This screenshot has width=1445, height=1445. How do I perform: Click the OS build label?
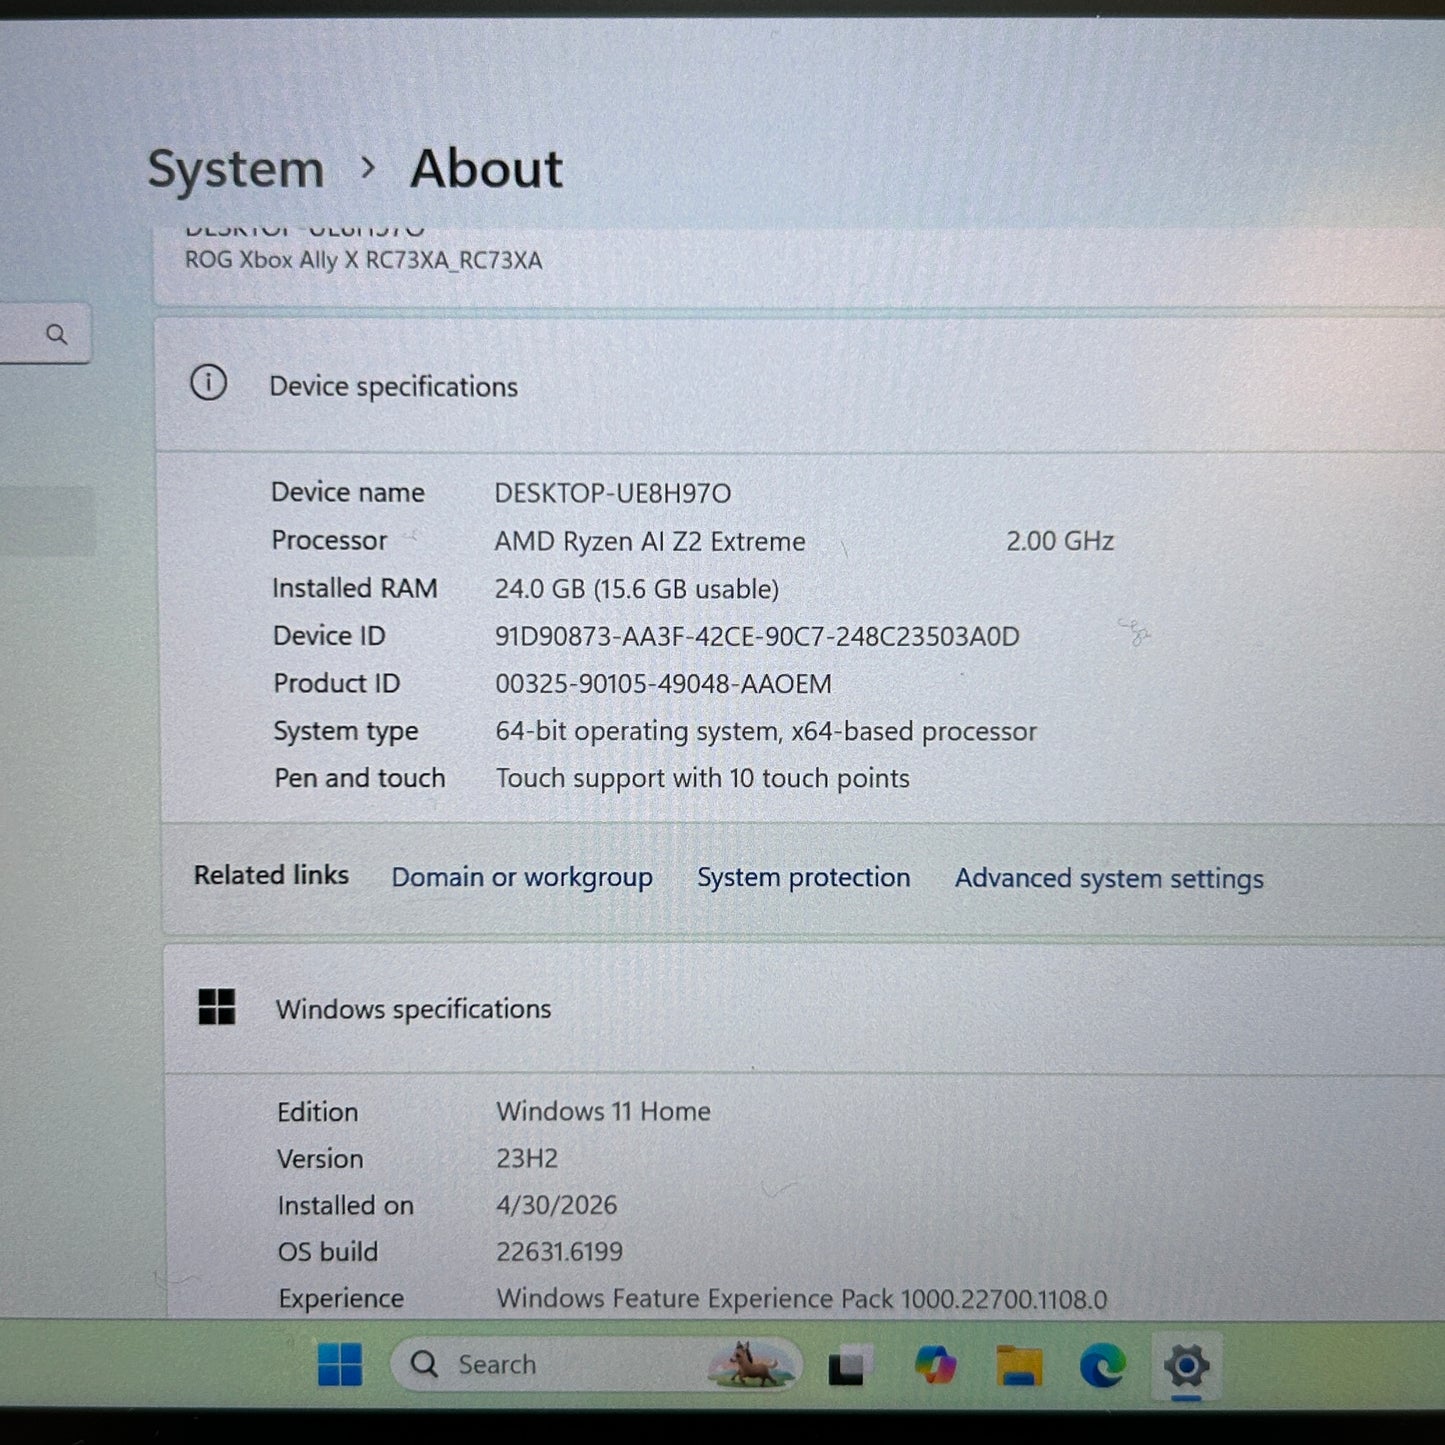tap(328, 1251)
